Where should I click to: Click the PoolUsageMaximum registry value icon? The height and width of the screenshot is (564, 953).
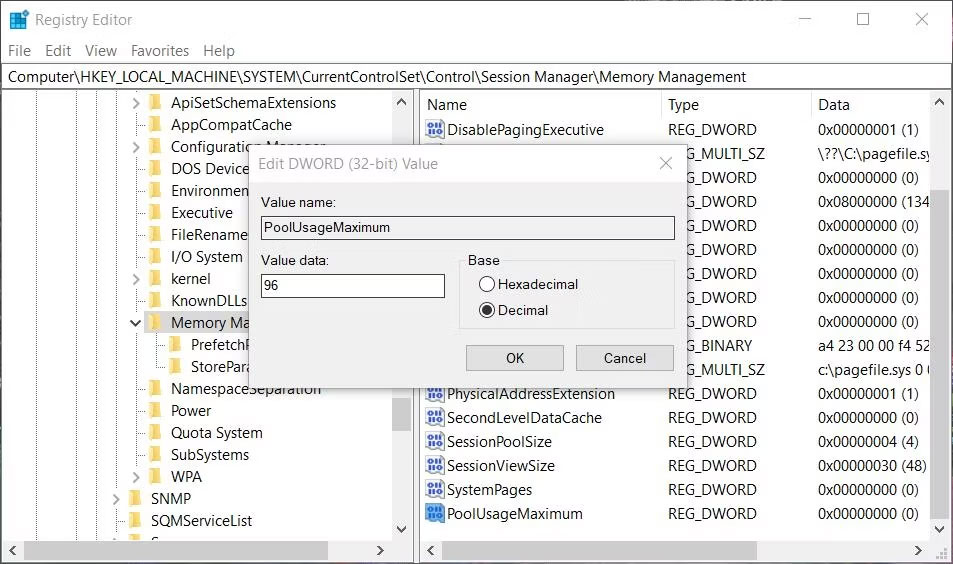click(x=434, y=514)
